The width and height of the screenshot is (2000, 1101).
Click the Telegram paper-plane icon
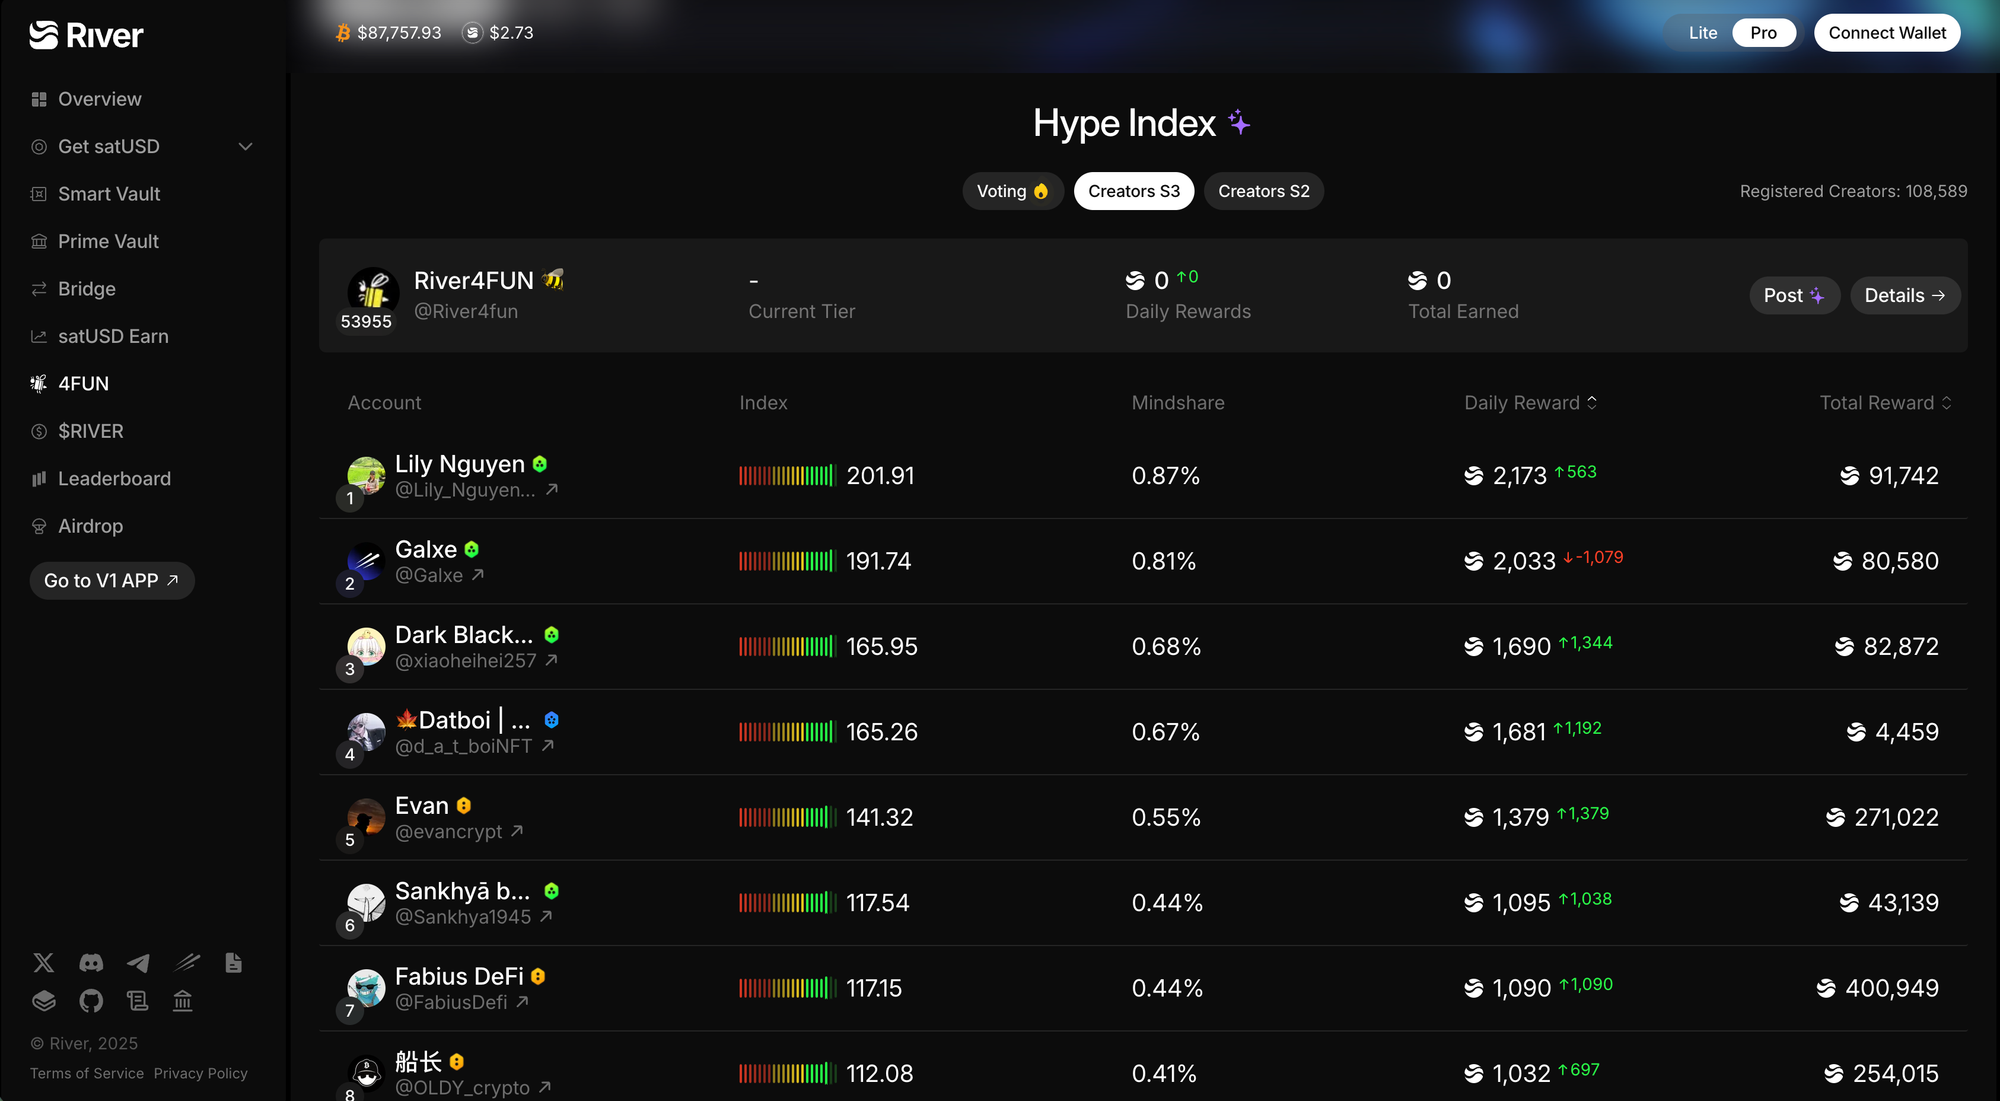pyautogui.click(x=138, y=963)
